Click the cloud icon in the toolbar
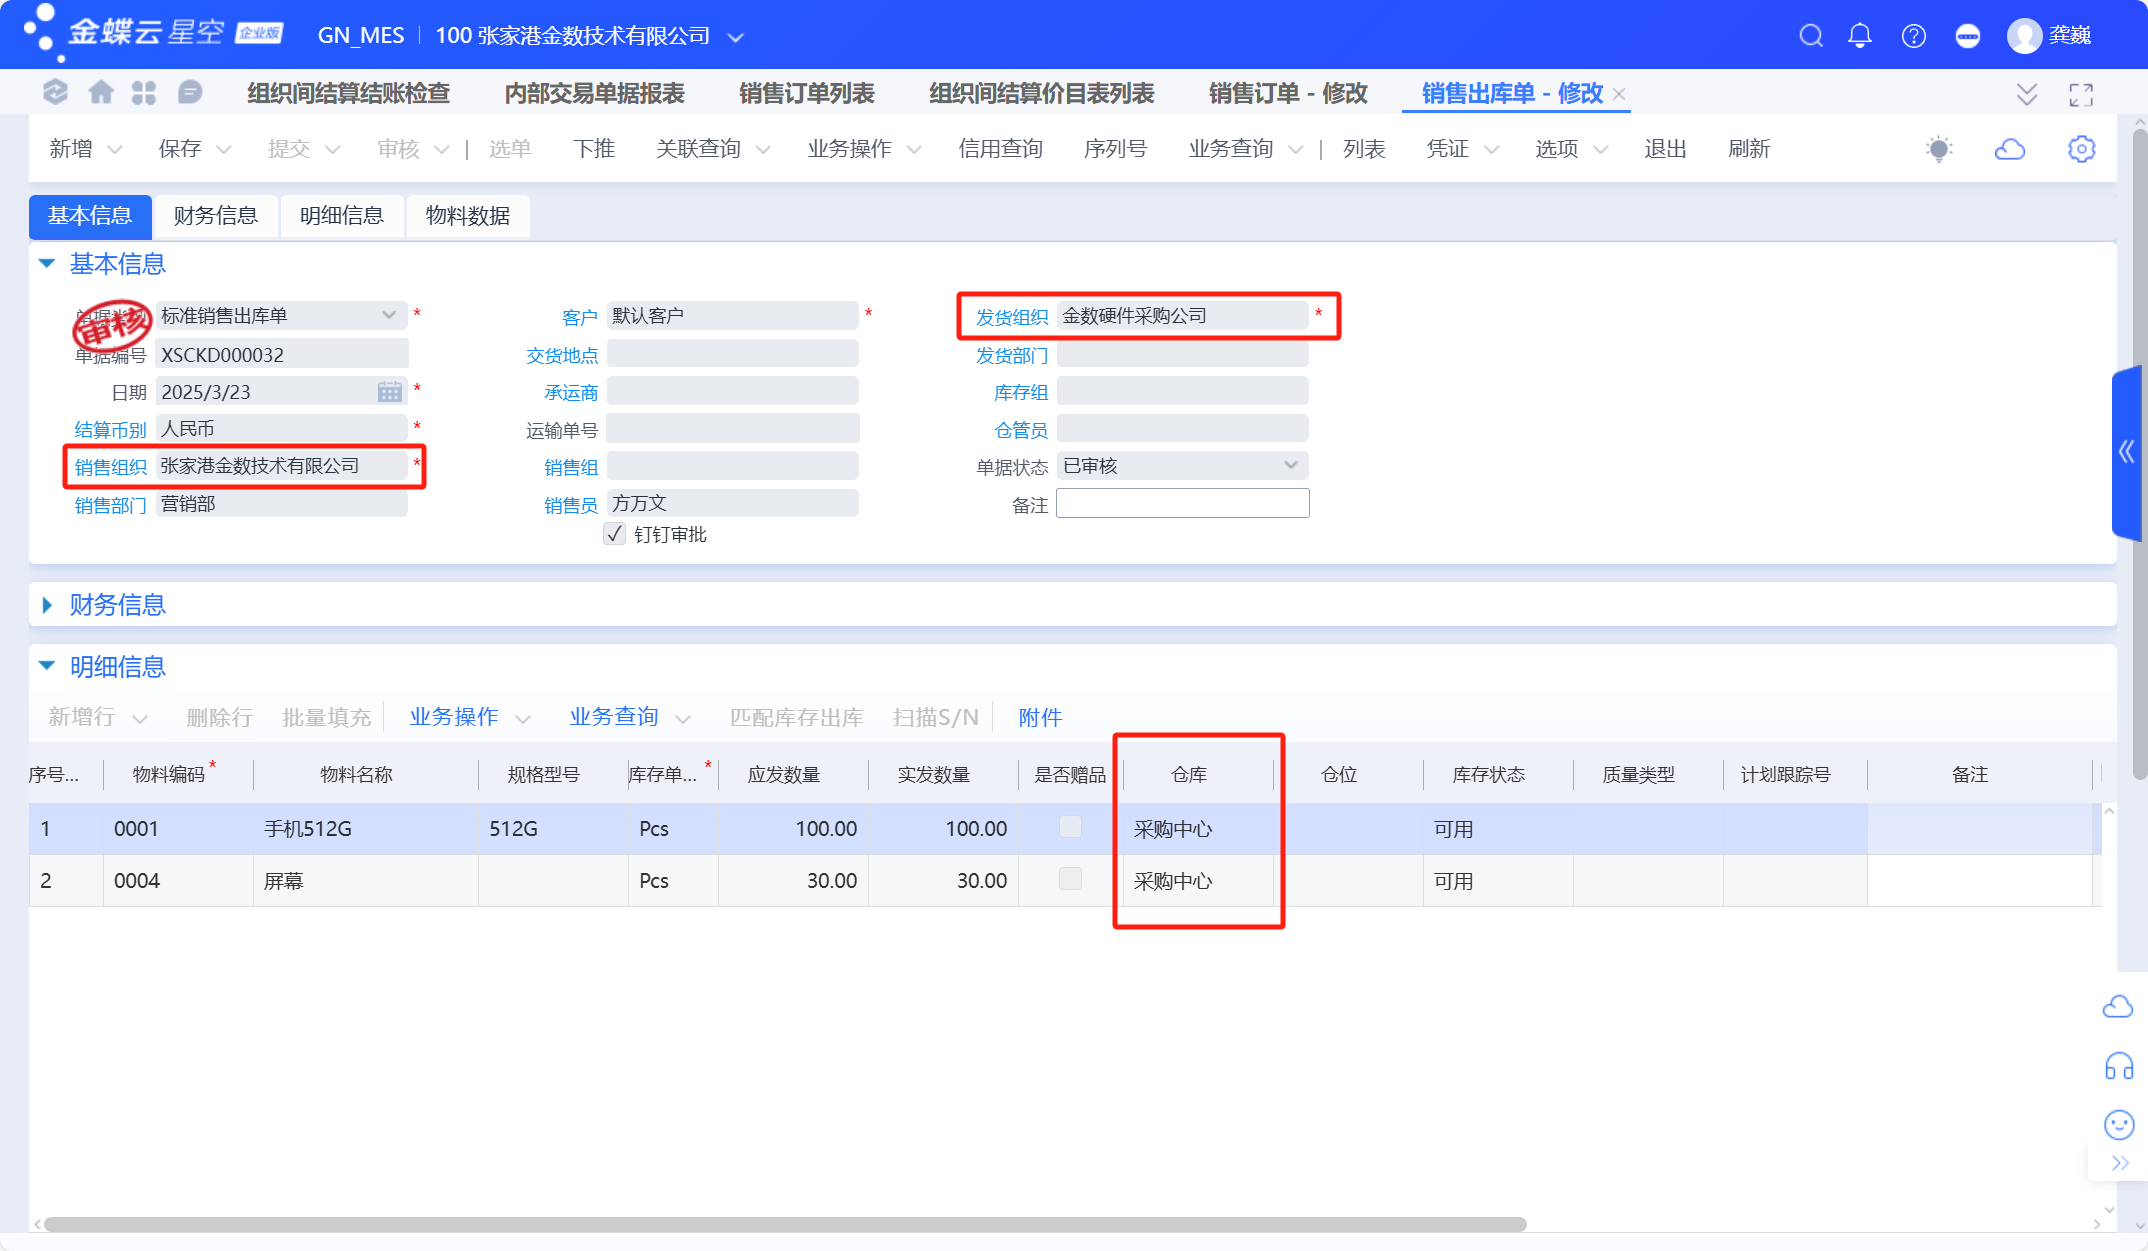 pyautogui.click(x=2010, y=149)
